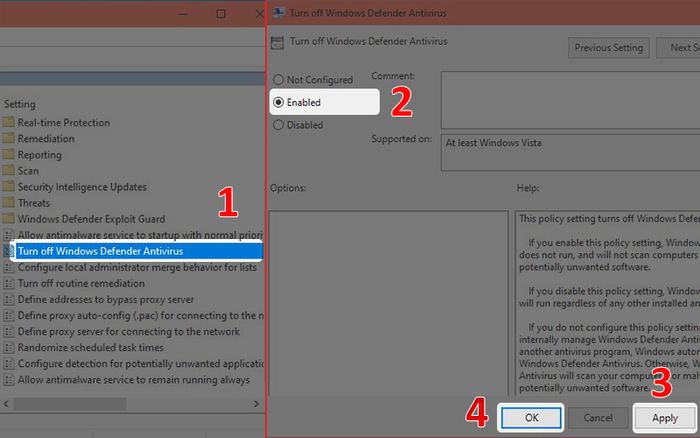Click right arrow of horizontal scrollbar
Viewport: 700px width, 438px height.
(x=256, y=404)
